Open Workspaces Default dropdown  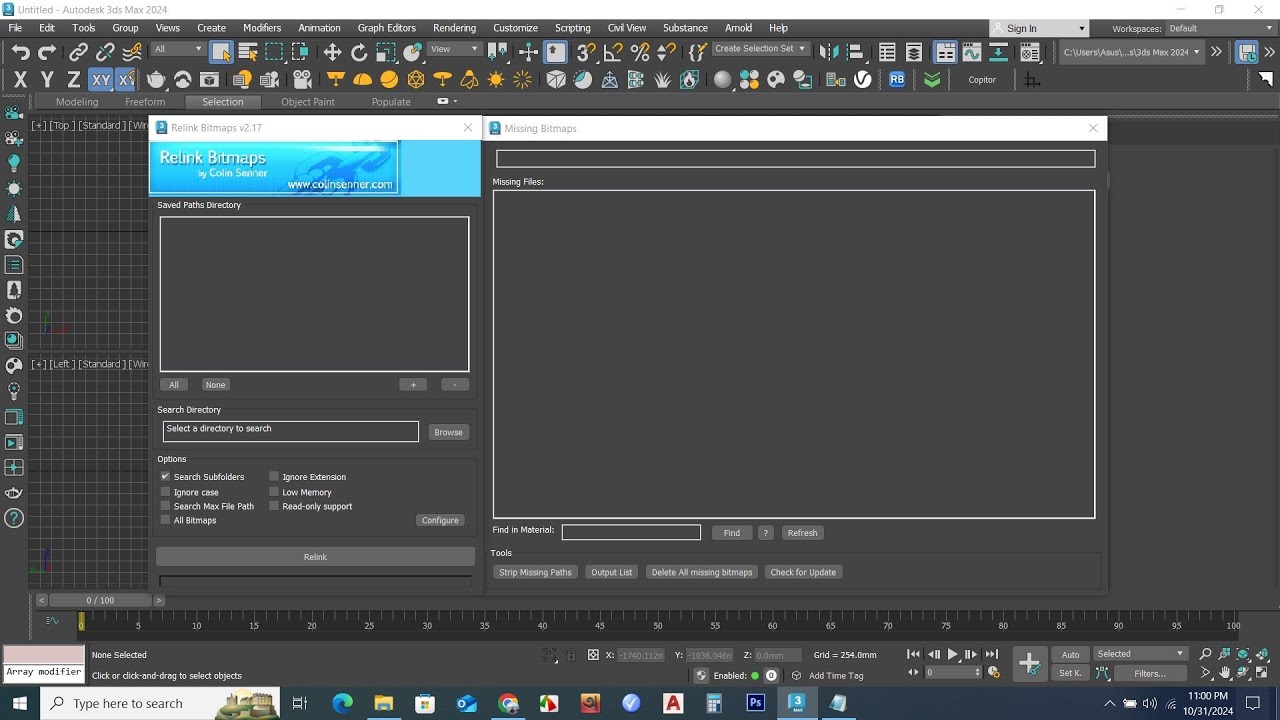coord(1219,28)
